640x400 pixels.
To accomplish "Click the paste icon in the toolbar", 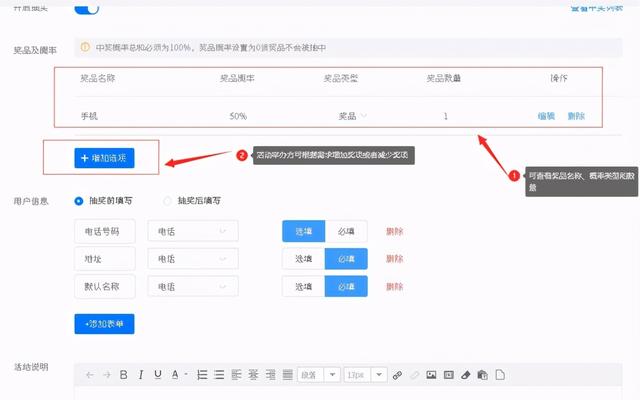I will 483,375.
